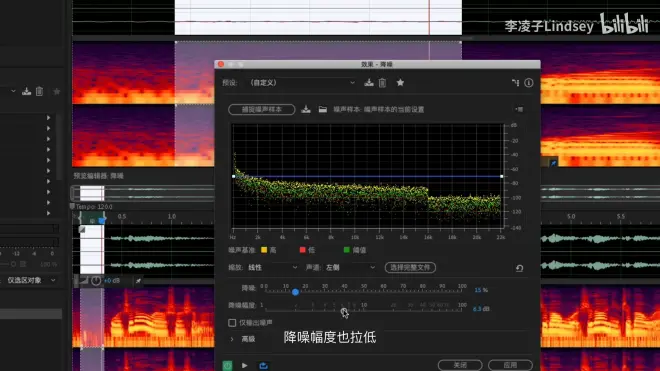
Task: Toggle effect power state button
Action: tap(227, 366)
